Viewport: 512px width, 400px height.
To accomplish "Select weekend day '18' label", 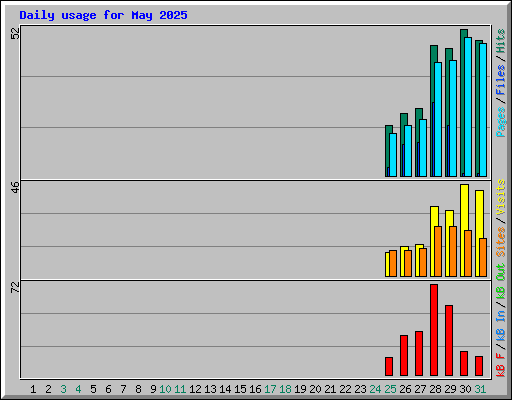I will pyautogui.click(x=285, y=389).
